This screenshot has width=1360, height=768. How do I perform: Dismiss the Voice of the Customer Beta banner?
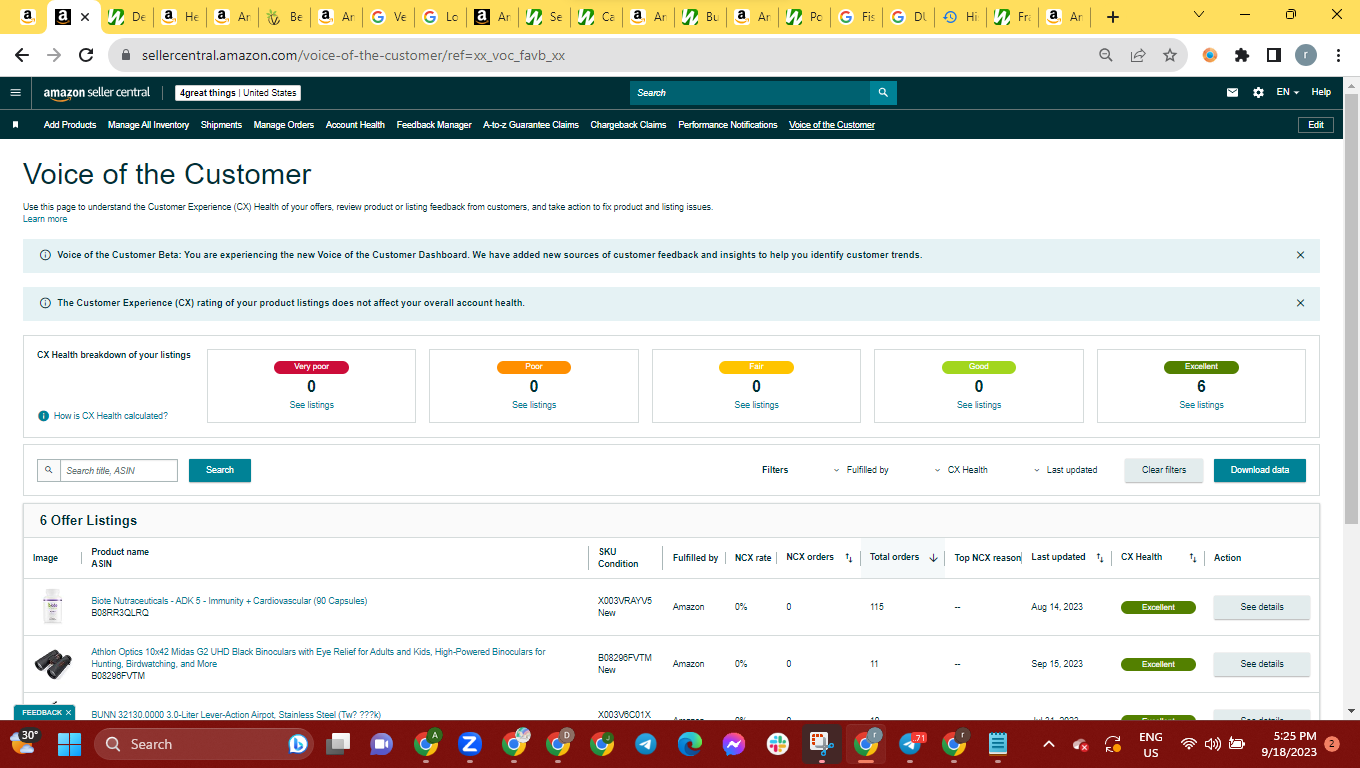(1300, 255)
